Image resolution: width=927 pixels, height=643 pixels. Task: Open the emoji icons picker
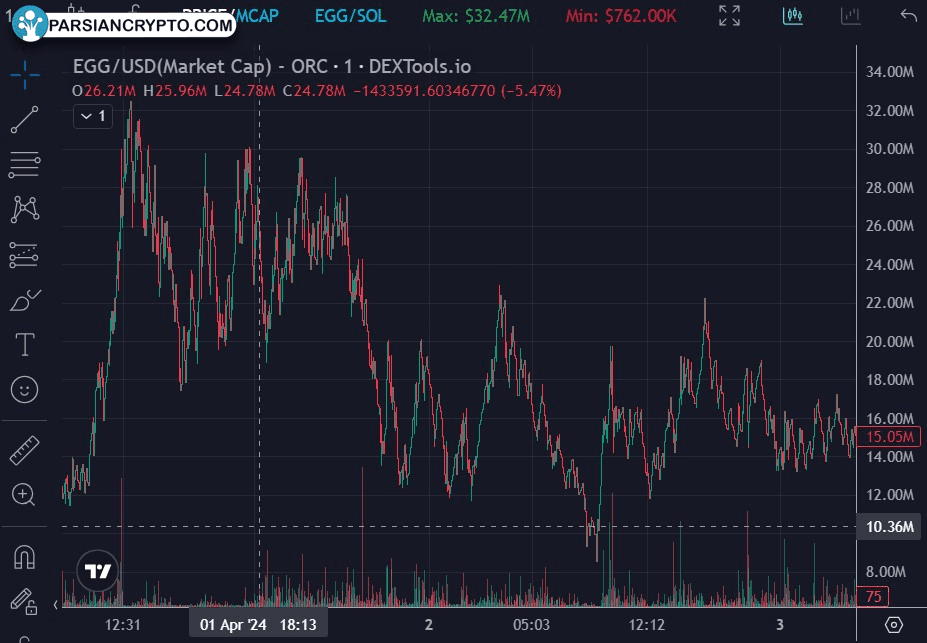click(25, 390)
